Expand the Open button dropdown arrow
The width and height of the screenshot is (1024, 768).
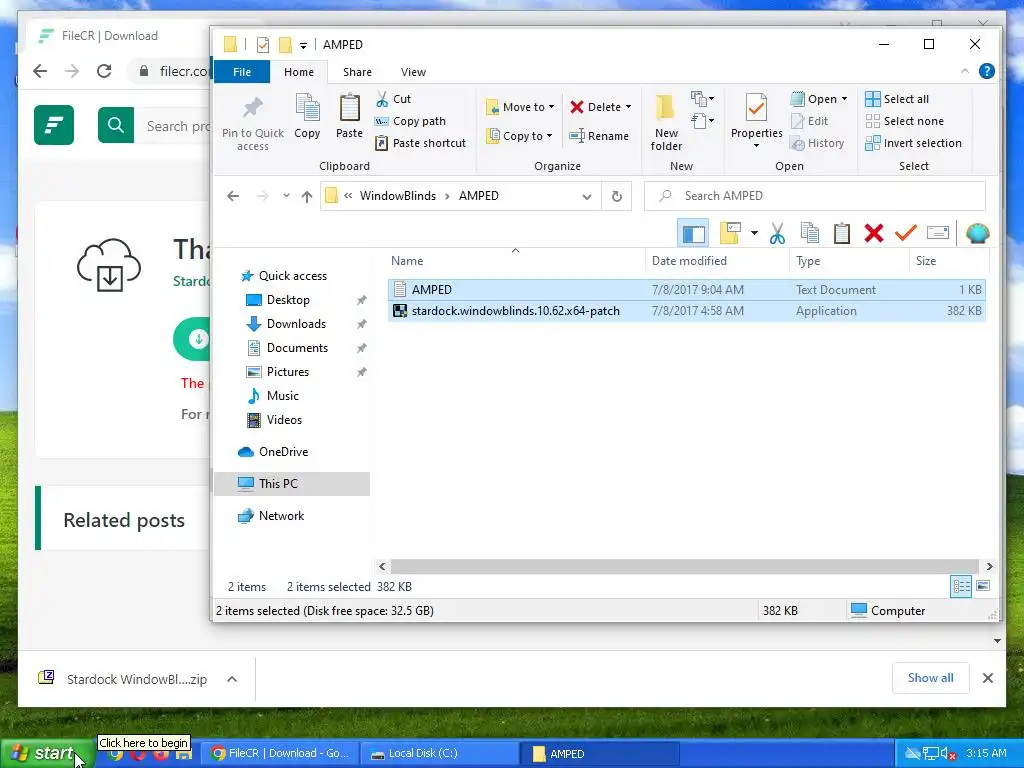[844, 99]
